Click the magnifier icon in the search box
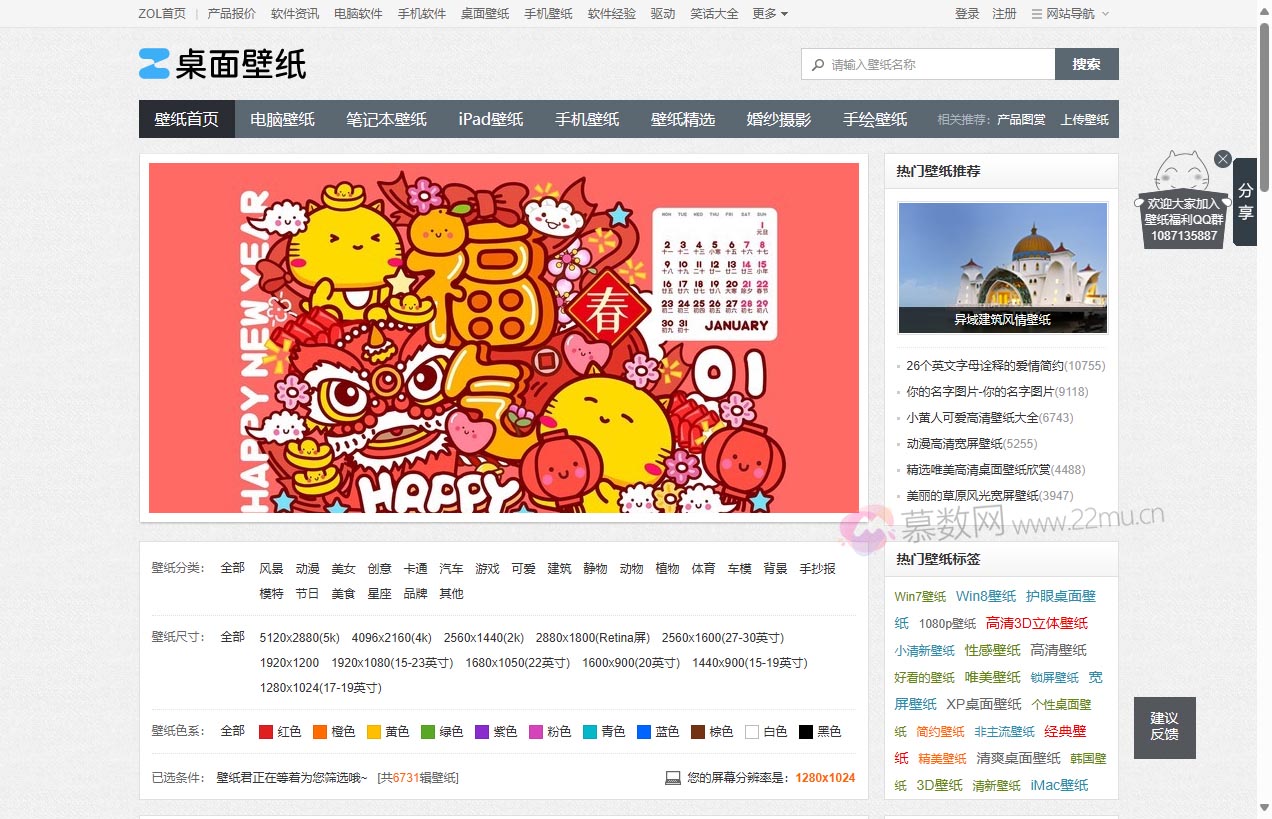This screenshot has width=1272, height=819. pos(818,64)
